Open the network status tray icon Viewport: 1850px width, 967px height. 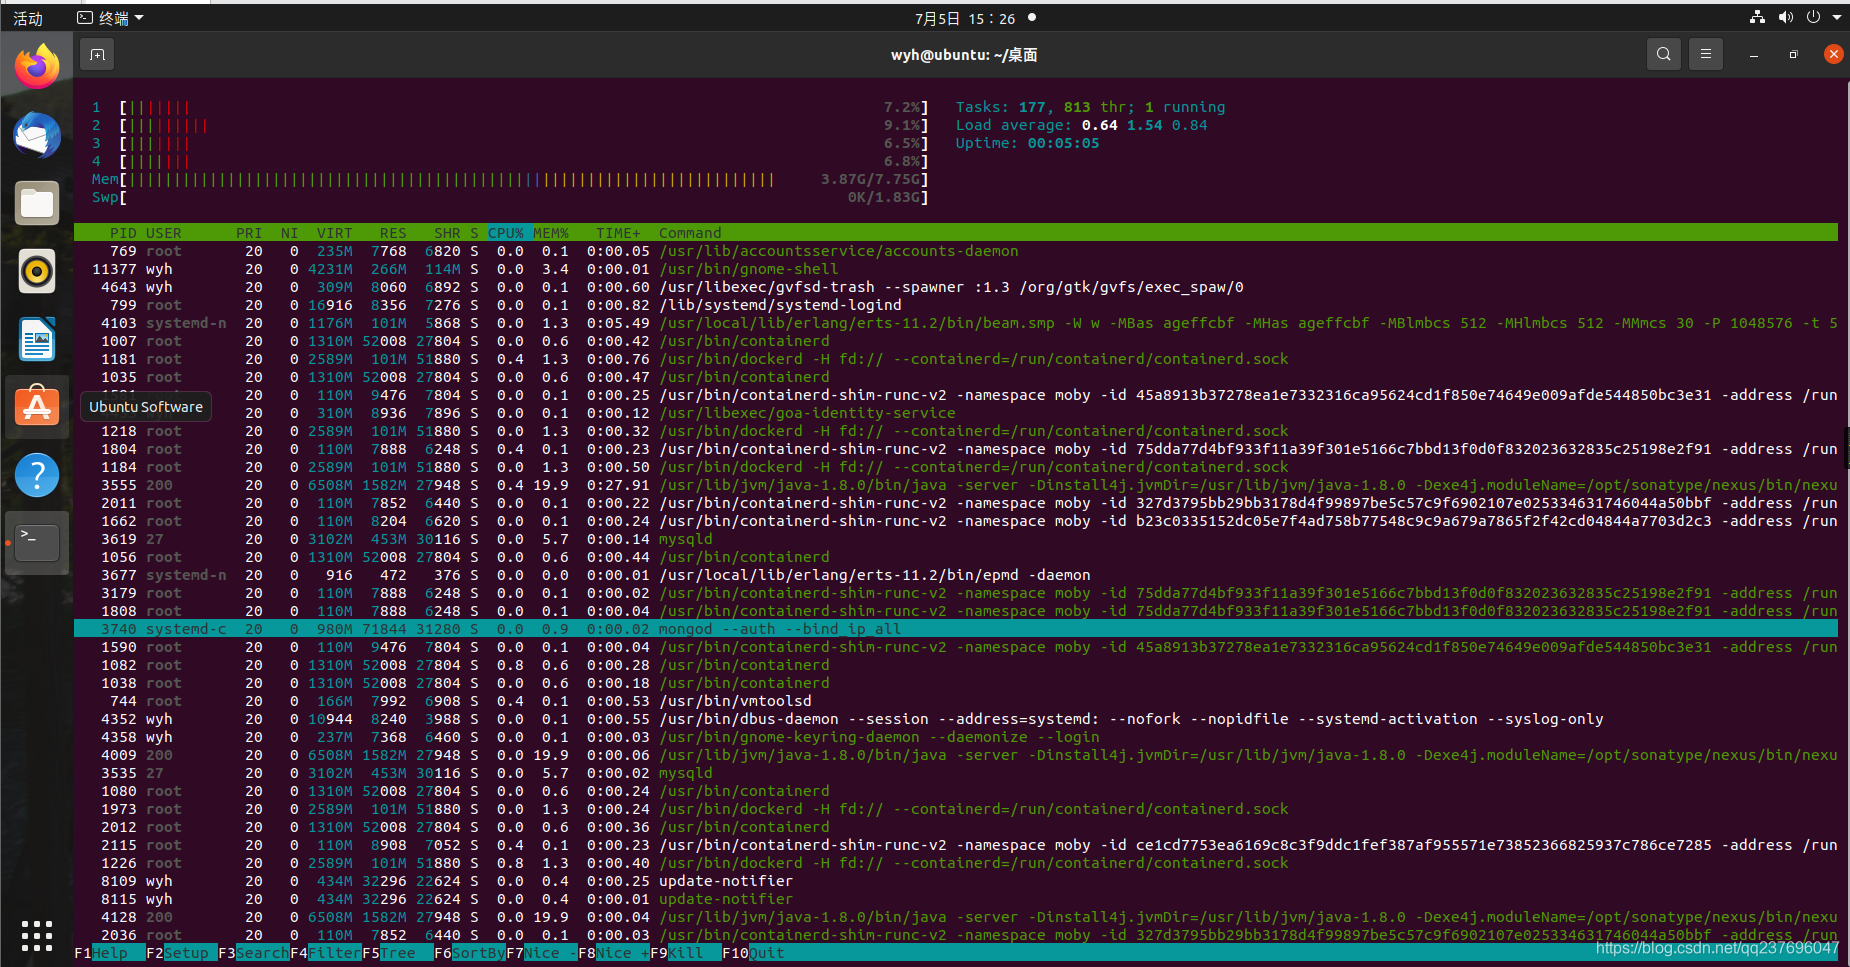tap(1757, 17)
